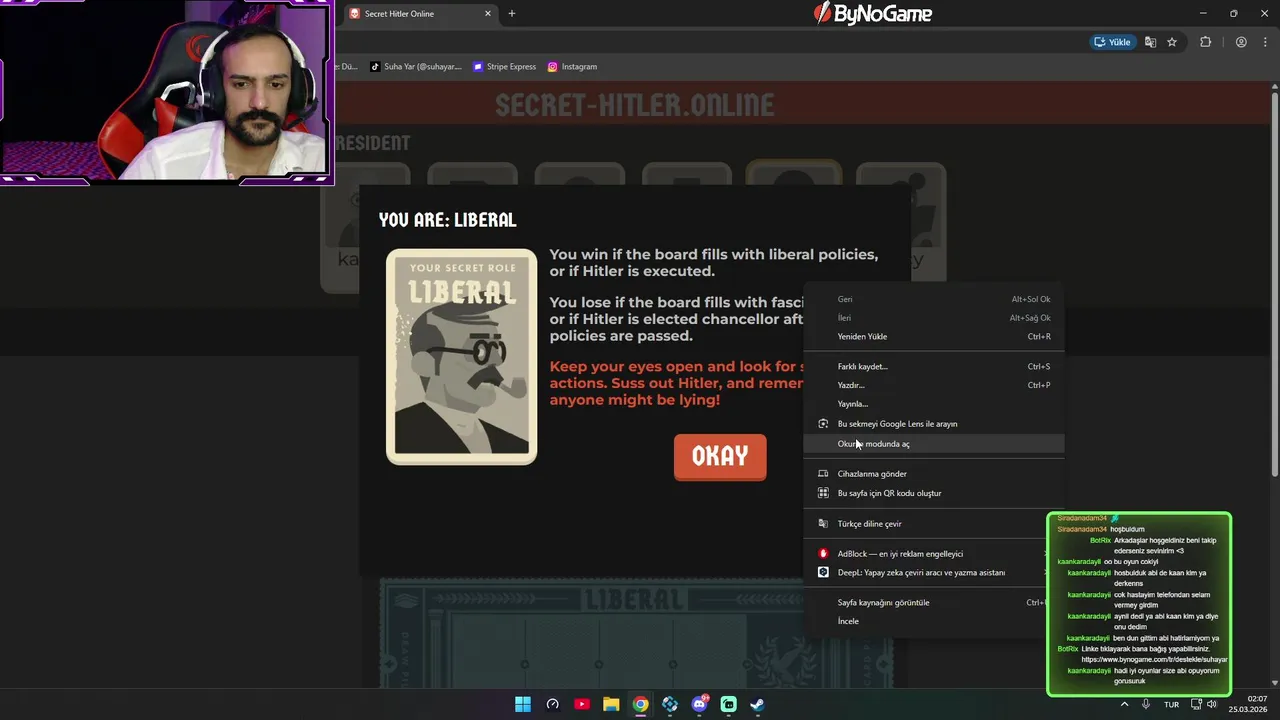This screenshot has height=720, width=1280.
Task: Open the Google Translate icon in address bar
Action: coord(1150,42)
